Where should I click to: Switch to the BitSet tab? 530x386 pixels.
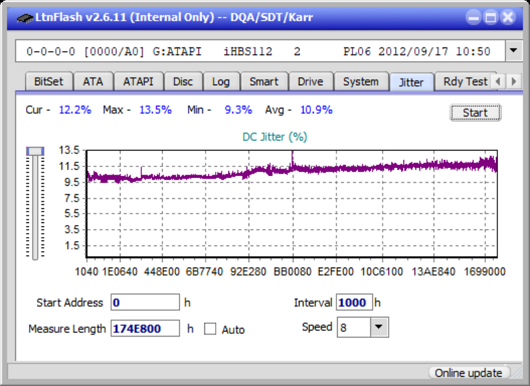(x=49, y=82)
